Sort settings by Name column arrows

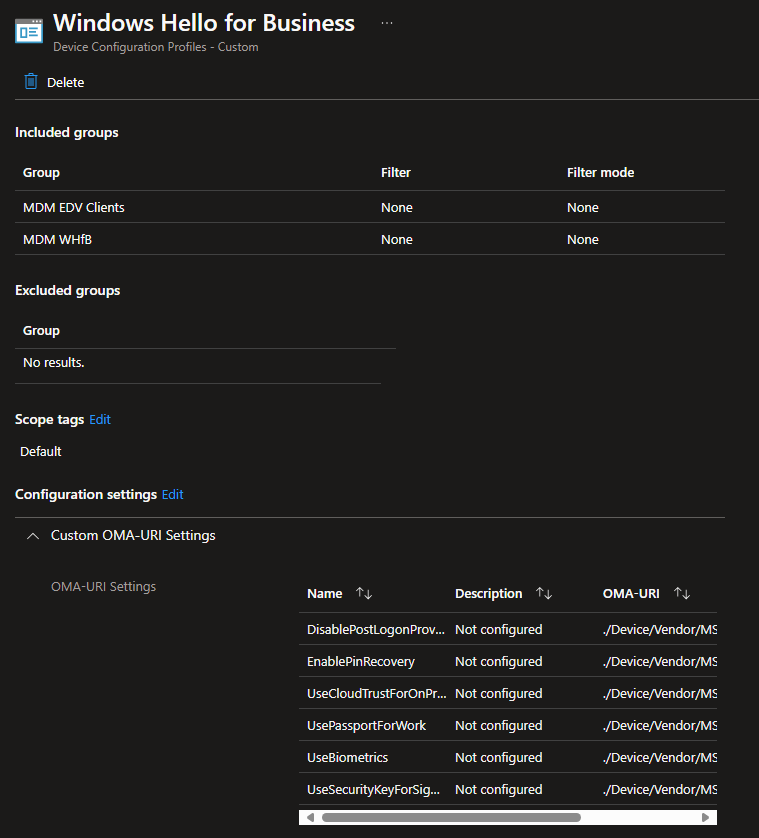click(x=364, y=594)
